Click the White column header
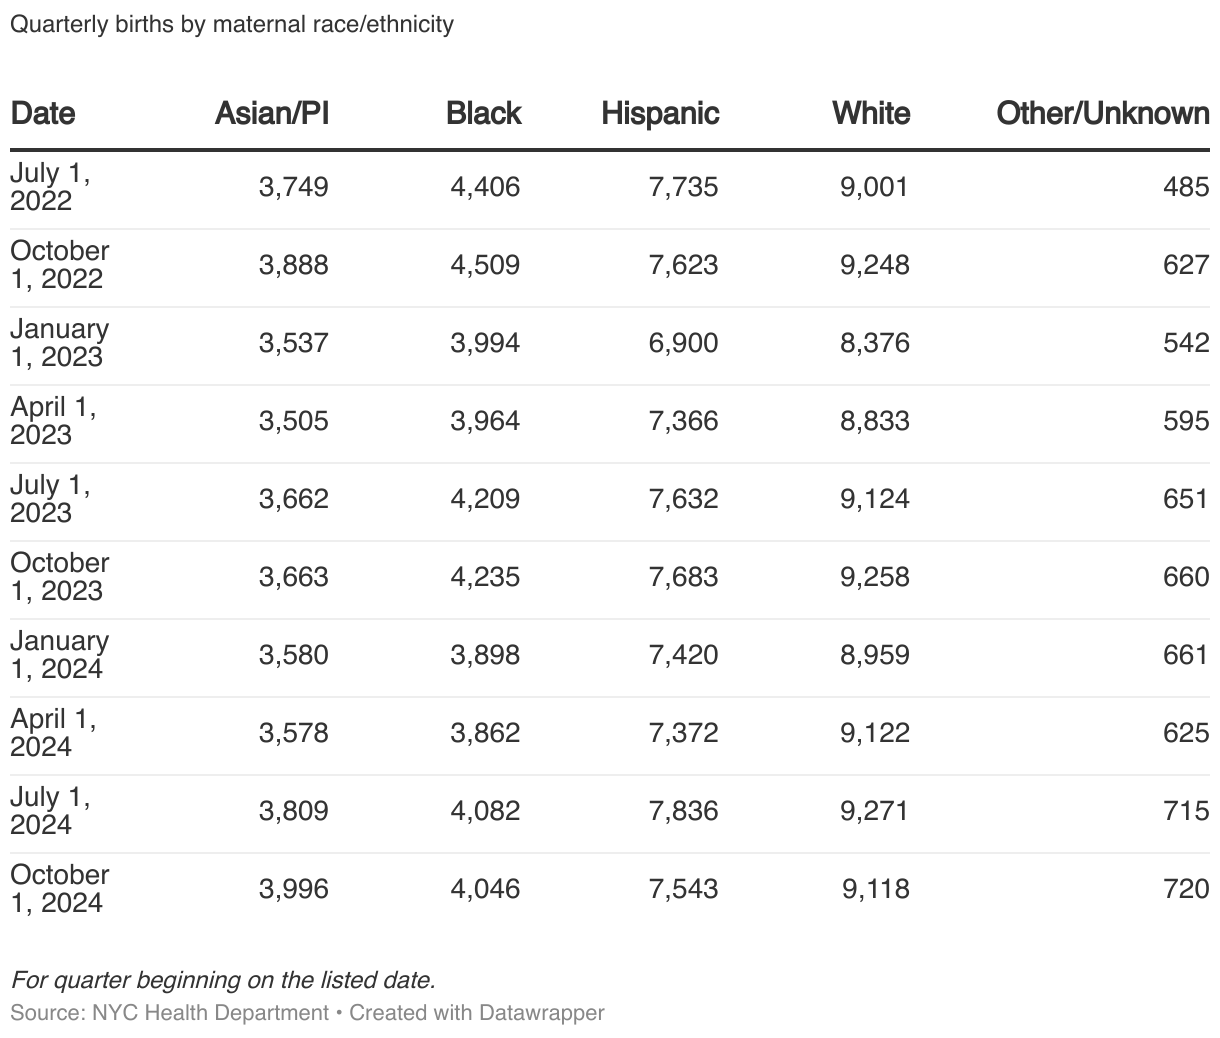1220x1038 pixels. (871, 113)
